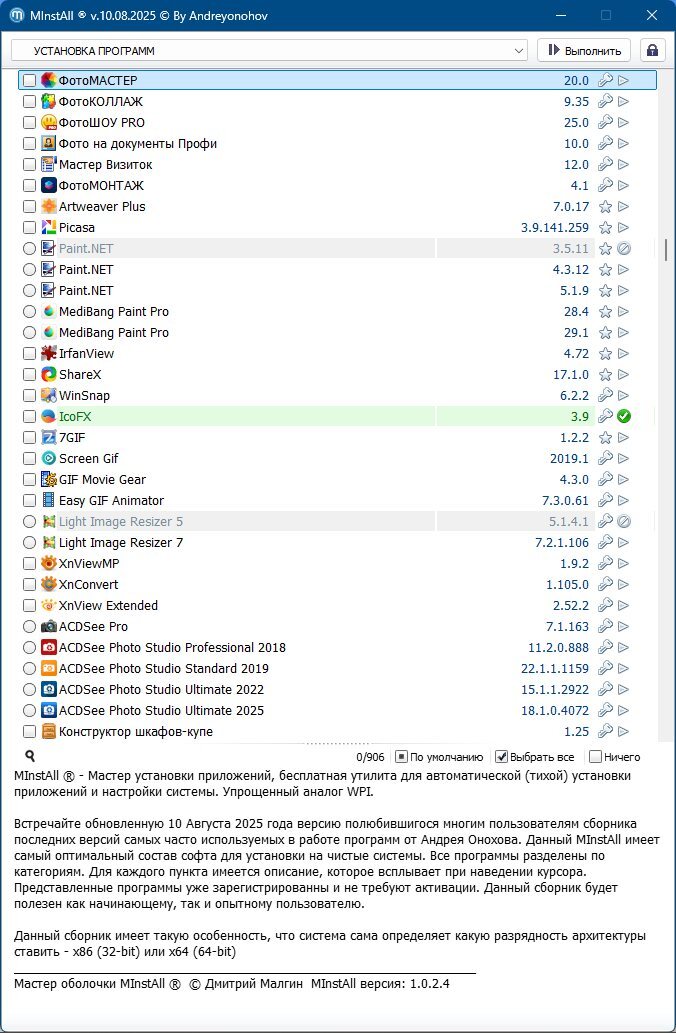Click the blocked icon in Light Image Resizer 5 row
676x1033 pixels.
pos(624,522)
